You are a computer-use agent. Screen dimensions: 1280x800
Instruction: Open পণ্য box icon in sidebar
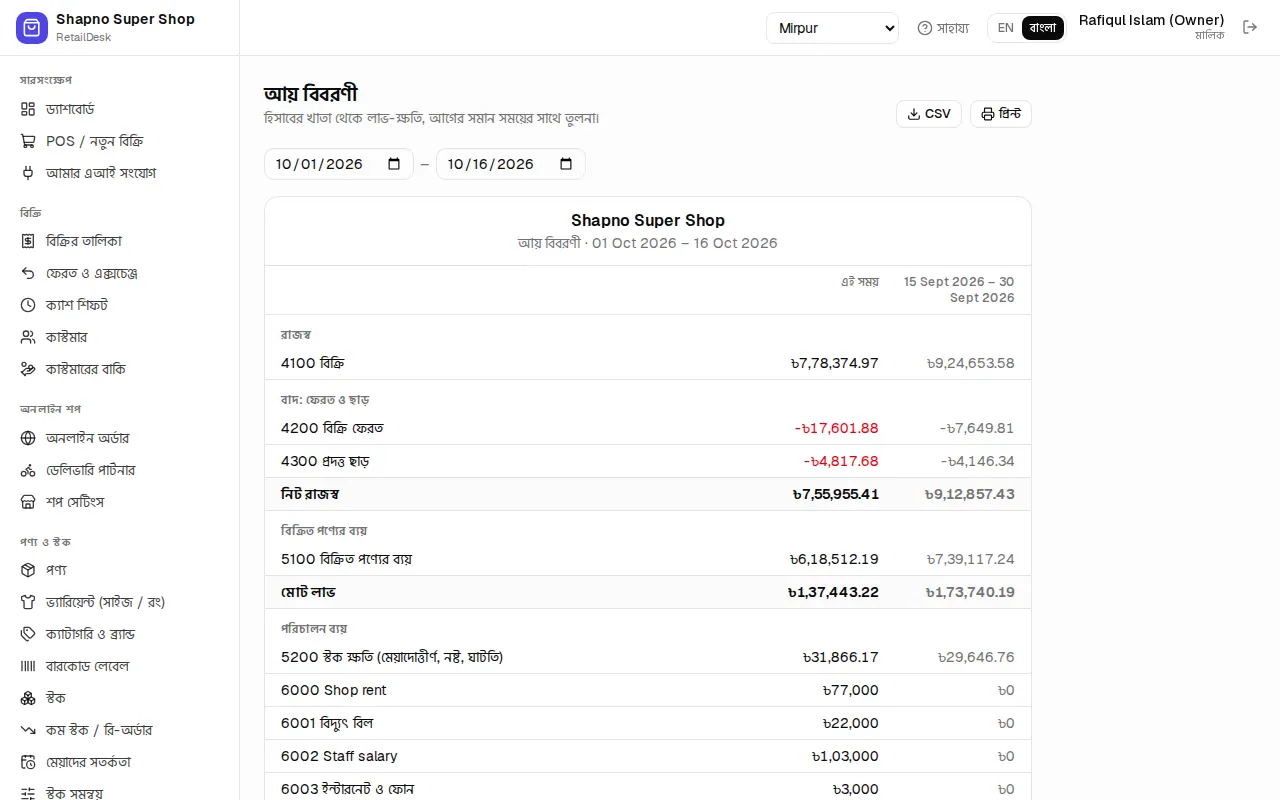tap(28, 570)
